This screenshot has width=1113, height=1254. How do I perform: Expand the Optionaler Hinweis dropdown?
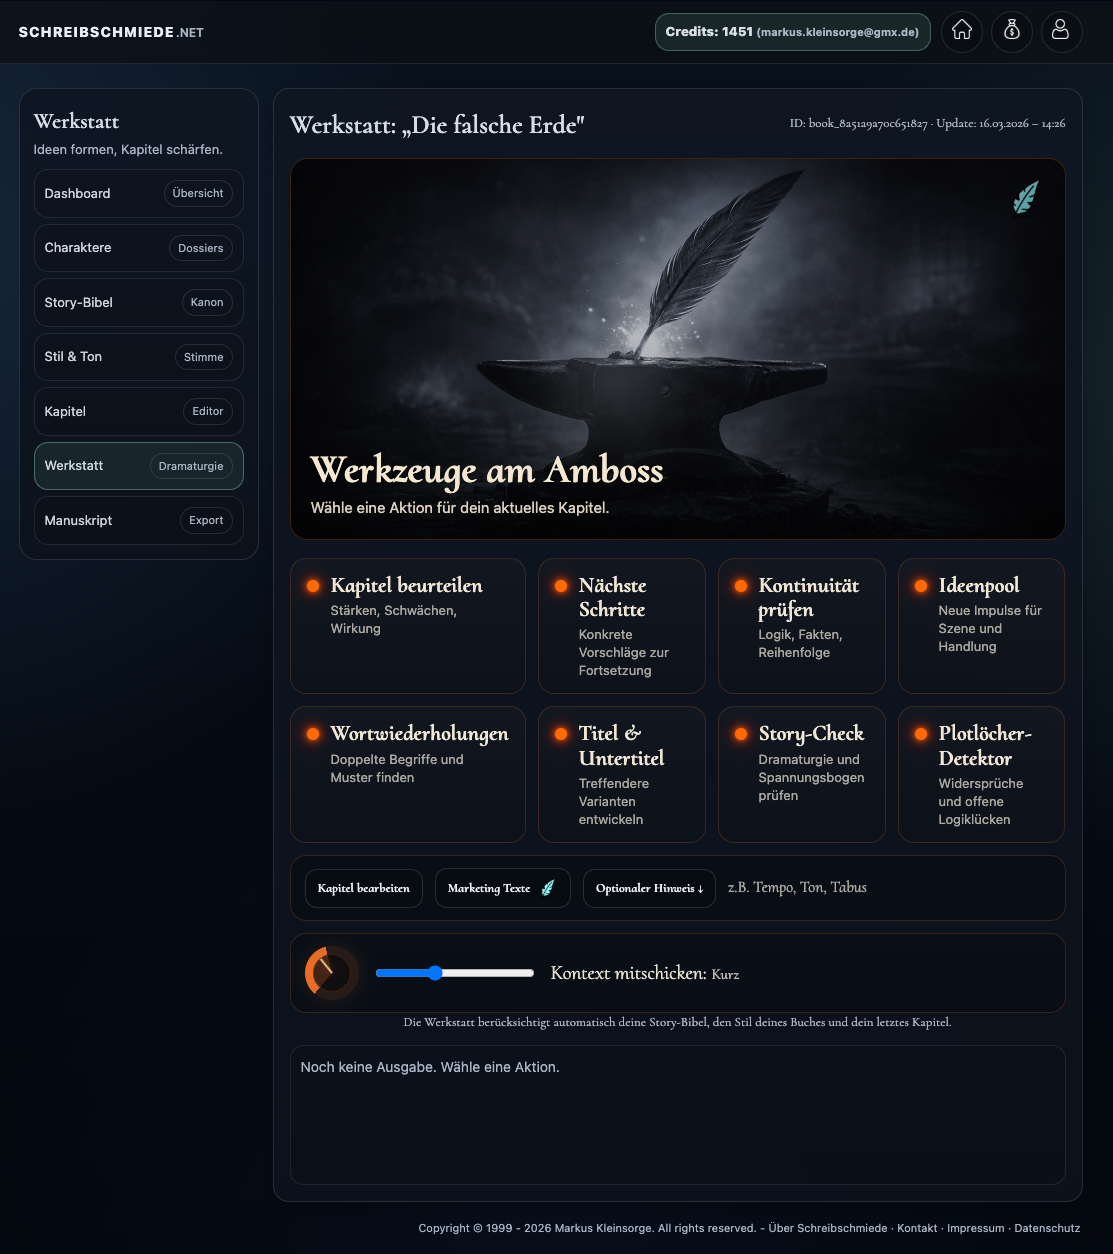point(649,888)
